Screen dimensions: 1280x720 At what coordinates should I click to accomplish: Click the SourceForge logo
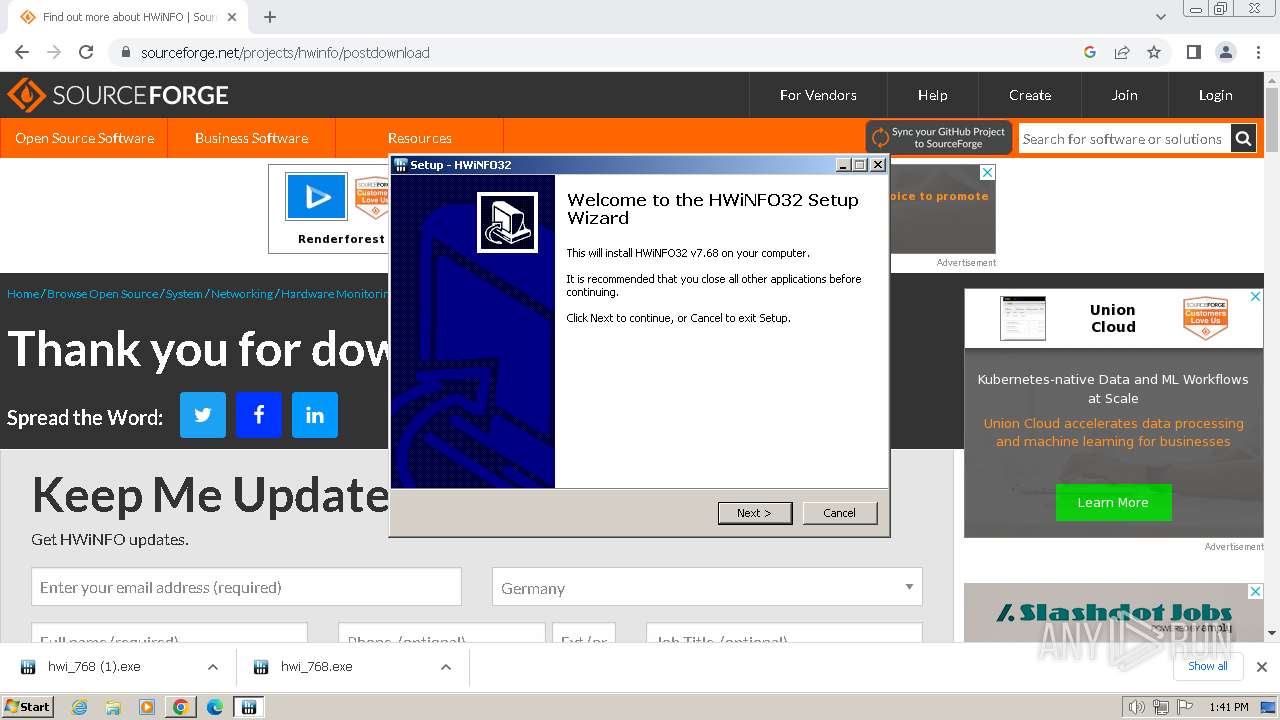click(x=118, y=95)
